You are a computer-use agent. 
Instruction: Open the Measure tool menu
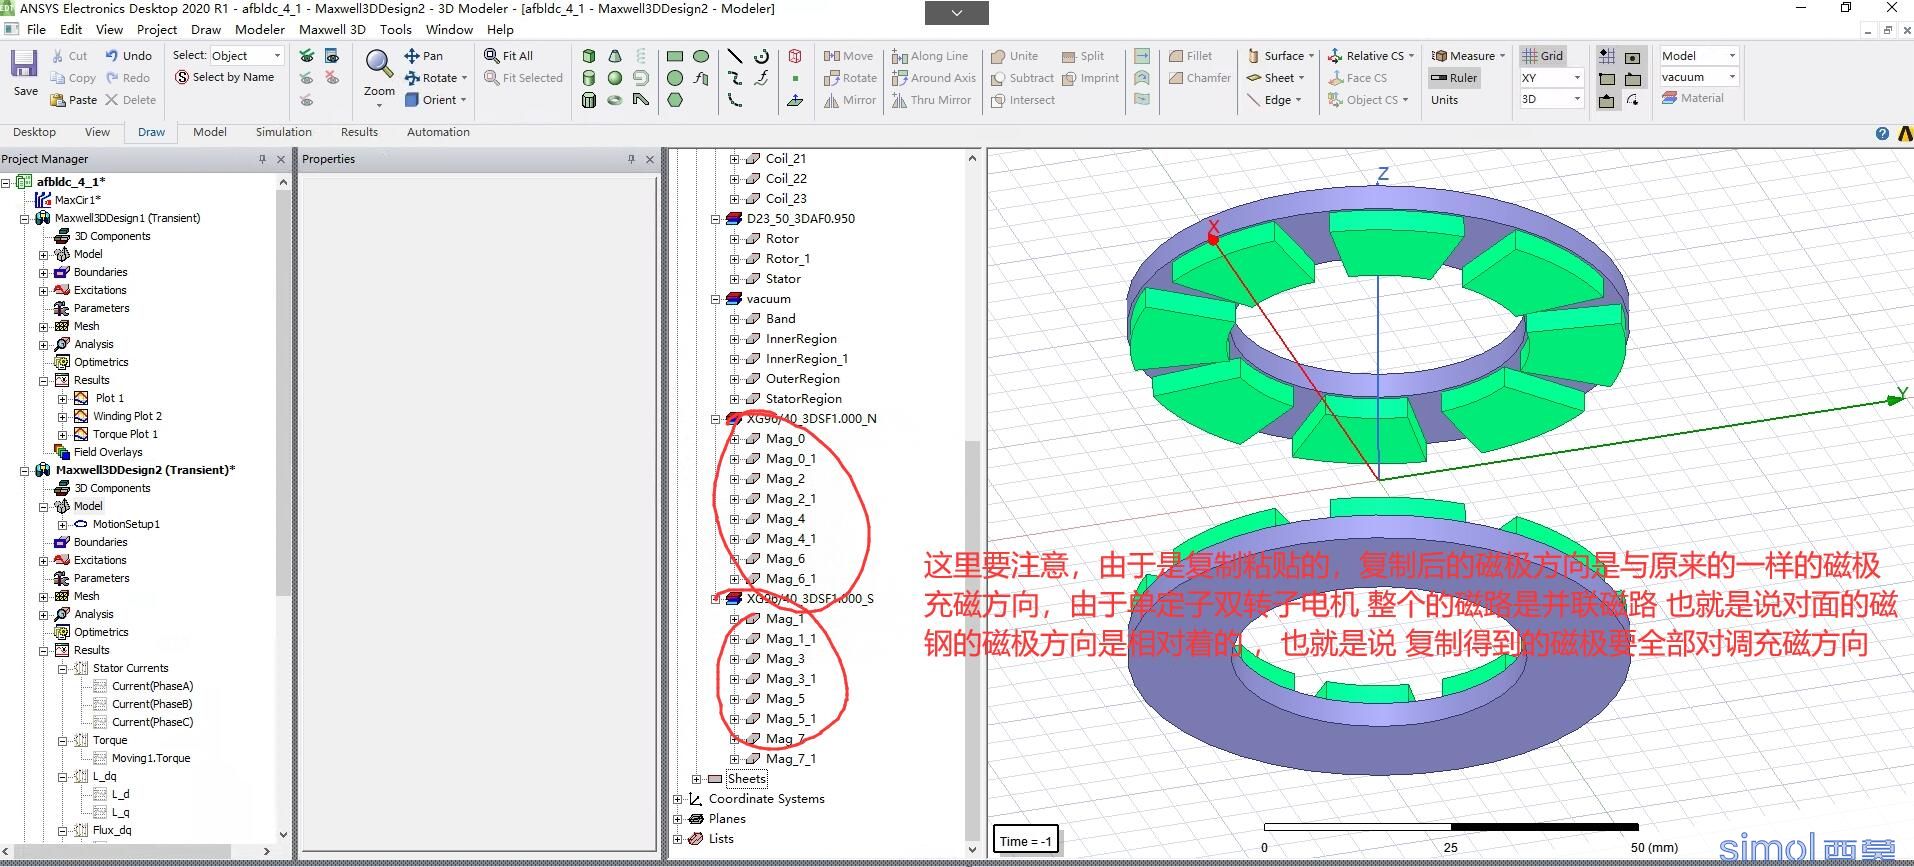pyautogui.click(x=1468, y=56)
